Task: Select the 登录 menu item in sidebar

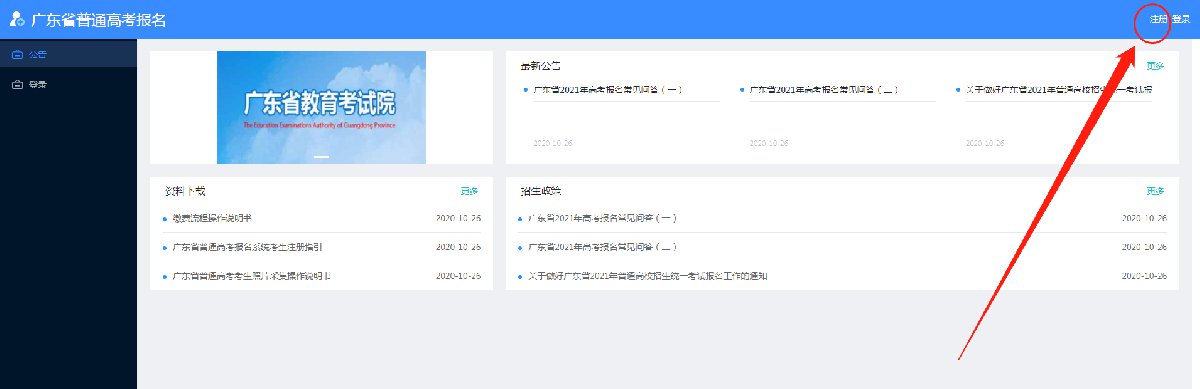Action: [68, 84]
